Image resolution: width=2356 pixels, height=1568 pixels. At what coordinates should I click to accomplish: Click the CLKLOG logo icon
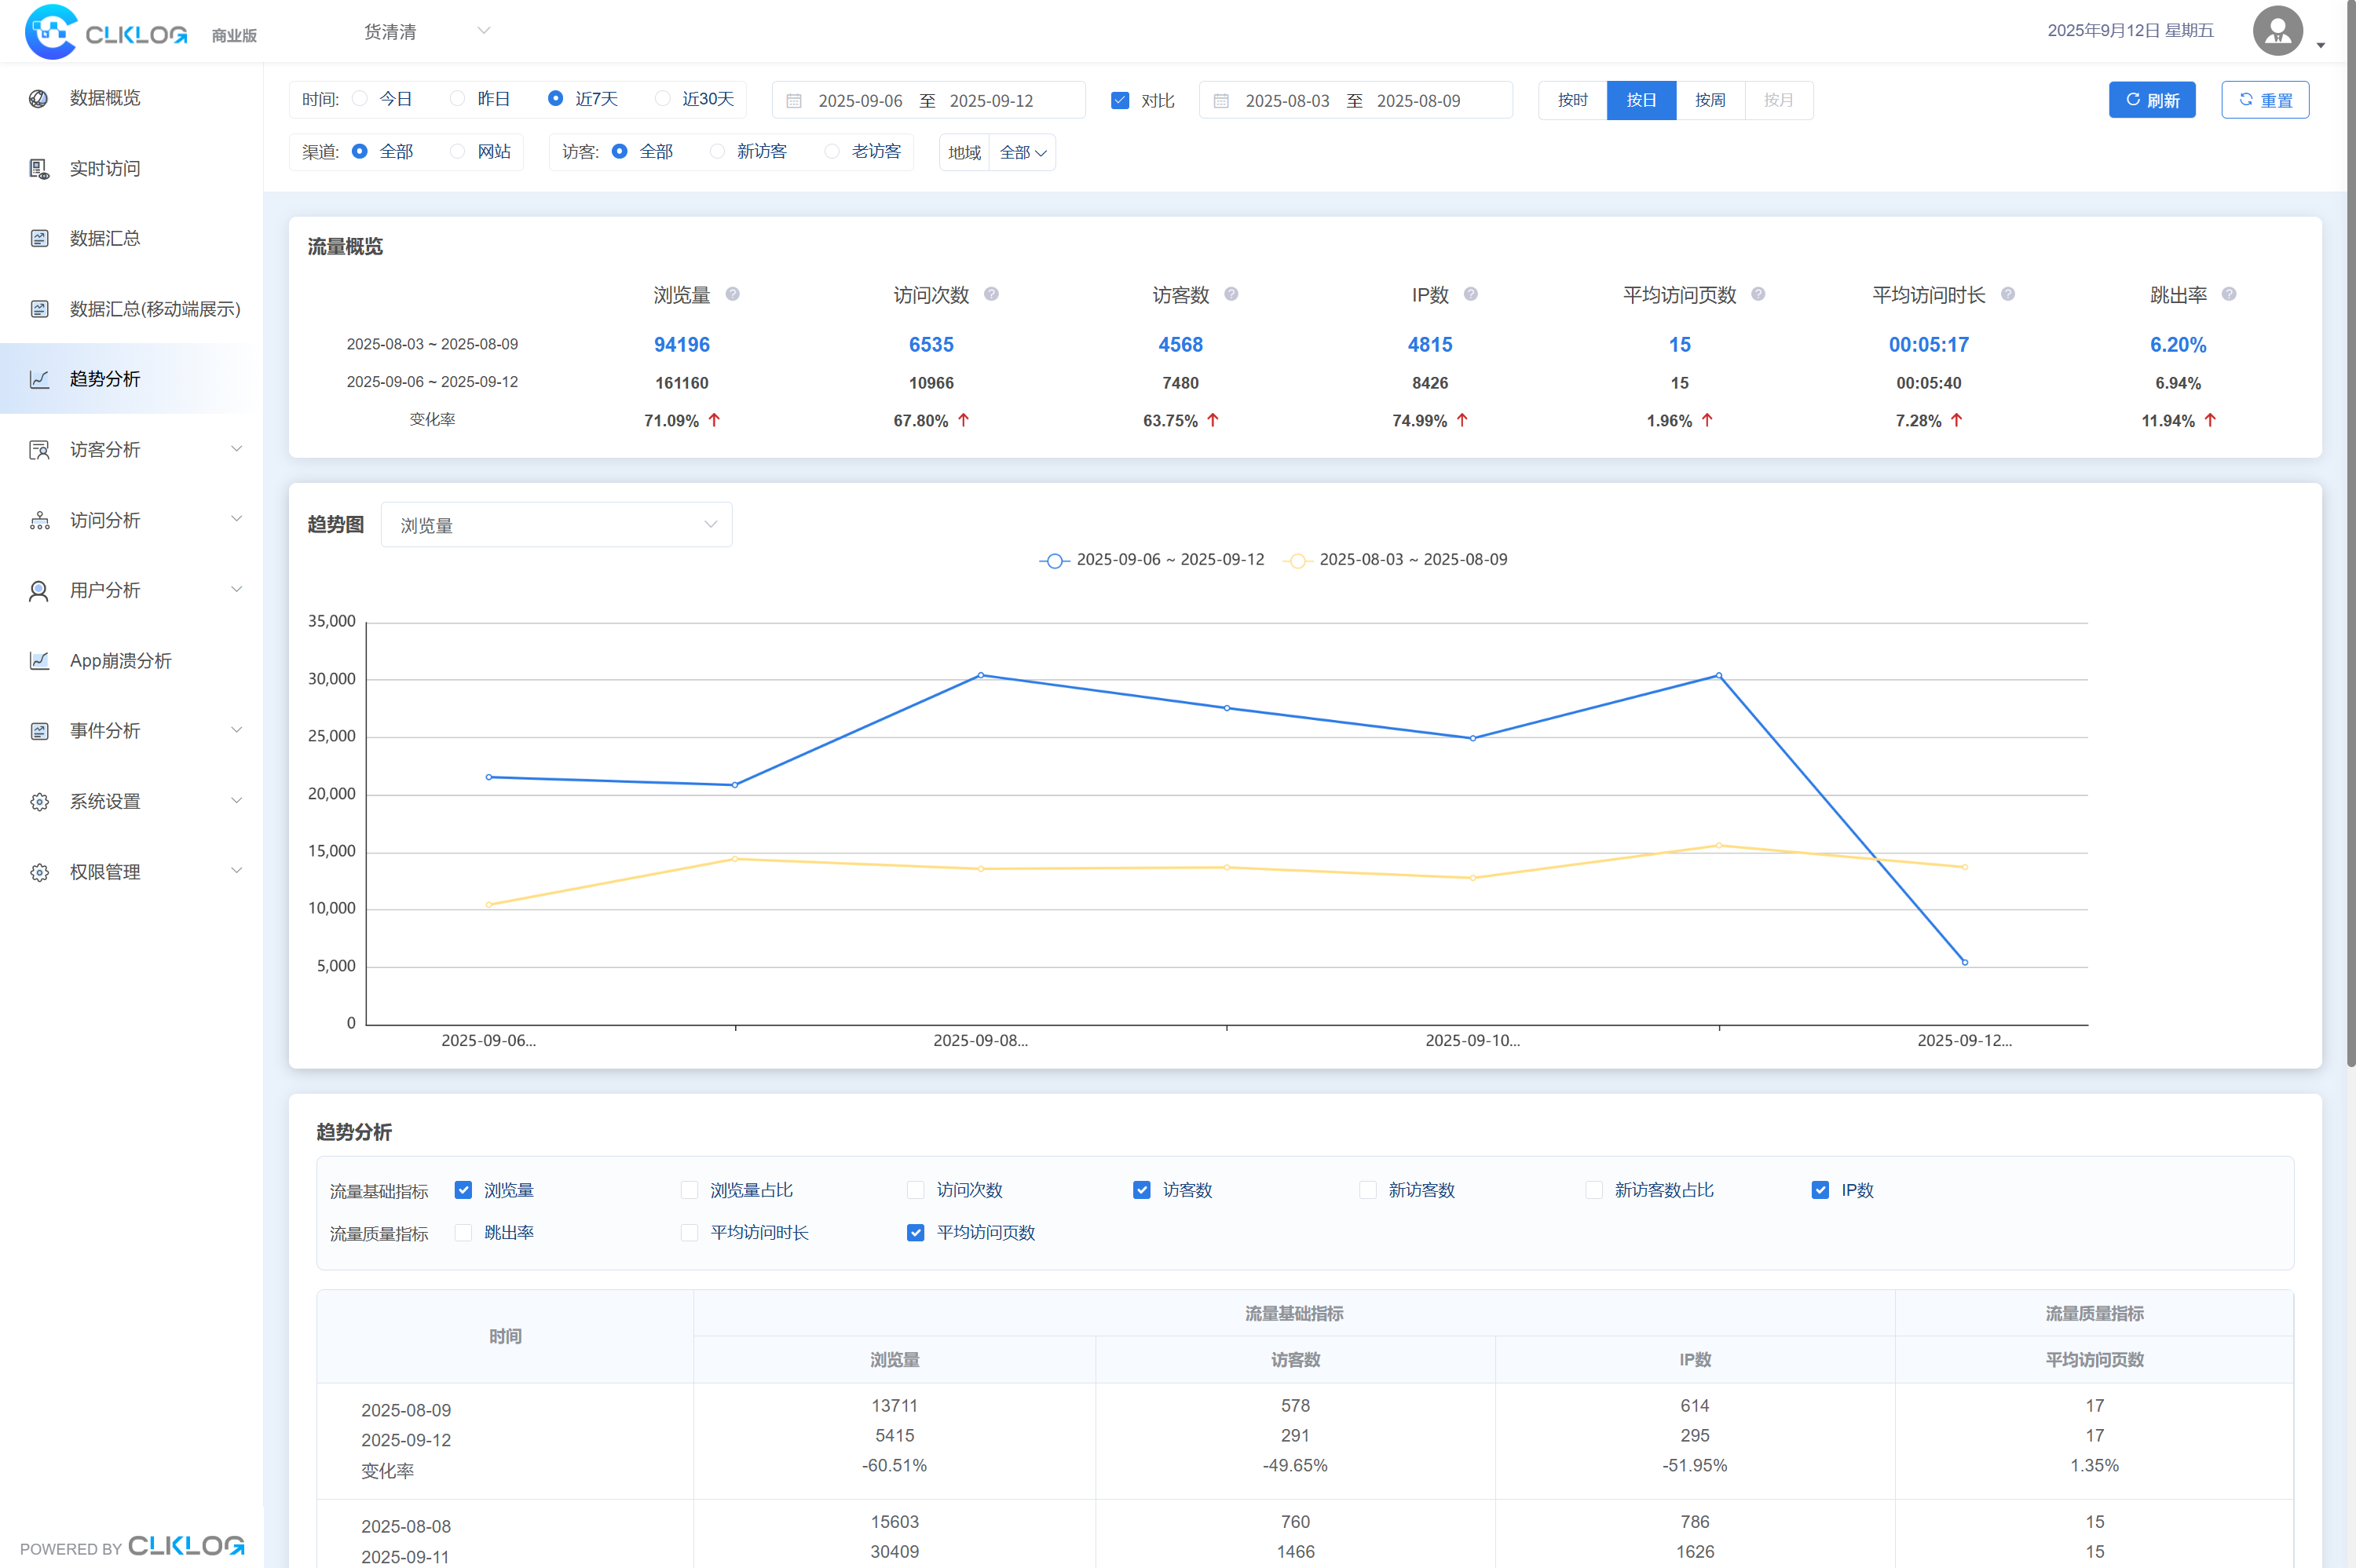tap(51, 32)
